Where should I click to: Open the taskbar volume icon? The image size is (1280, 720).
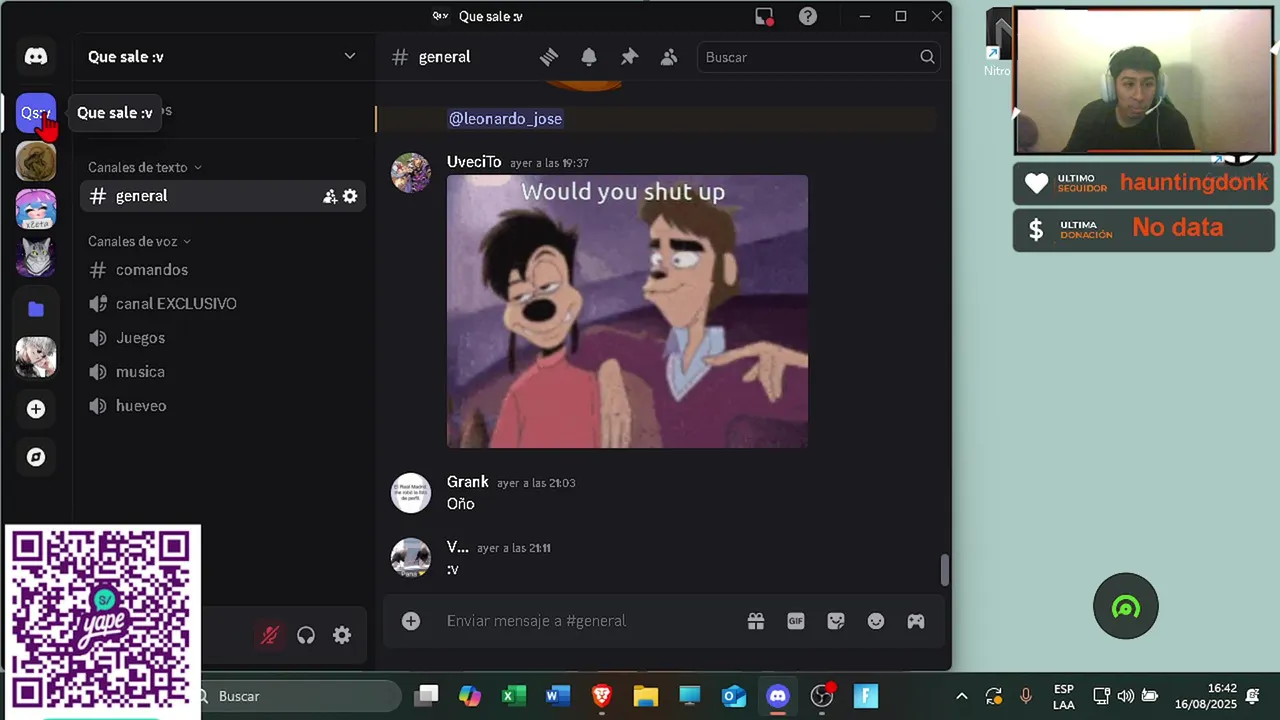tap(1126, 696)
